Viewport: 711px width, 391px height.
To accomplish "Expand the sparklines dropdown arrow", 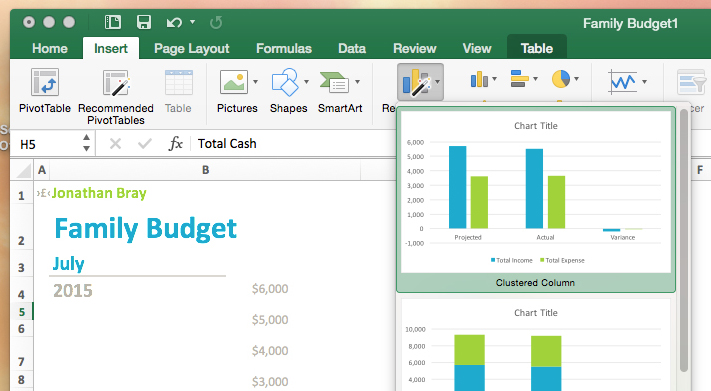I will point(644,82).
